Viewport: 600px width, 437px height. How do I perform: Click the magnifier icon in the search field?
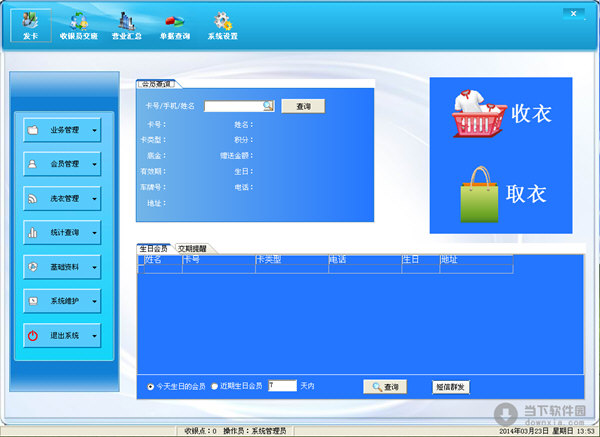coord(268,106)
